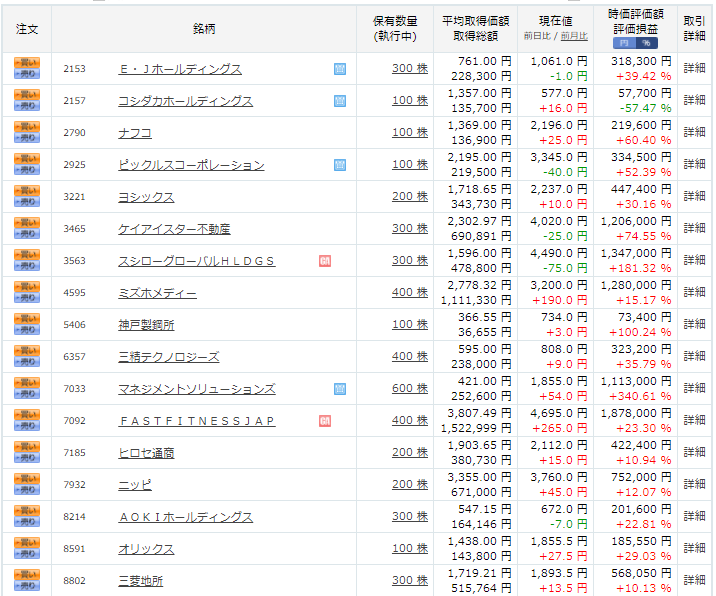Click the orange 買い button for 2153 E・Jホールディングス
This screenshot has height=596, width=716.
click(27, 63)
